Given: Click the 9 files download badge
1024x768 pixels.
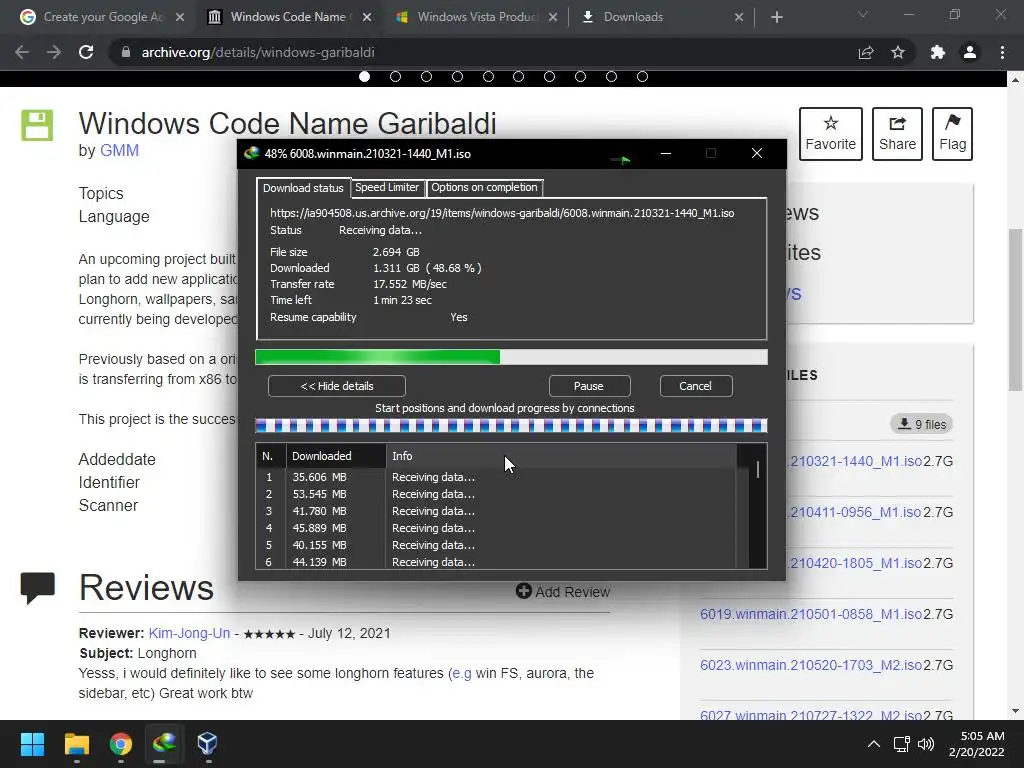Looking at the screenshot, I should [x=921, y=424].
